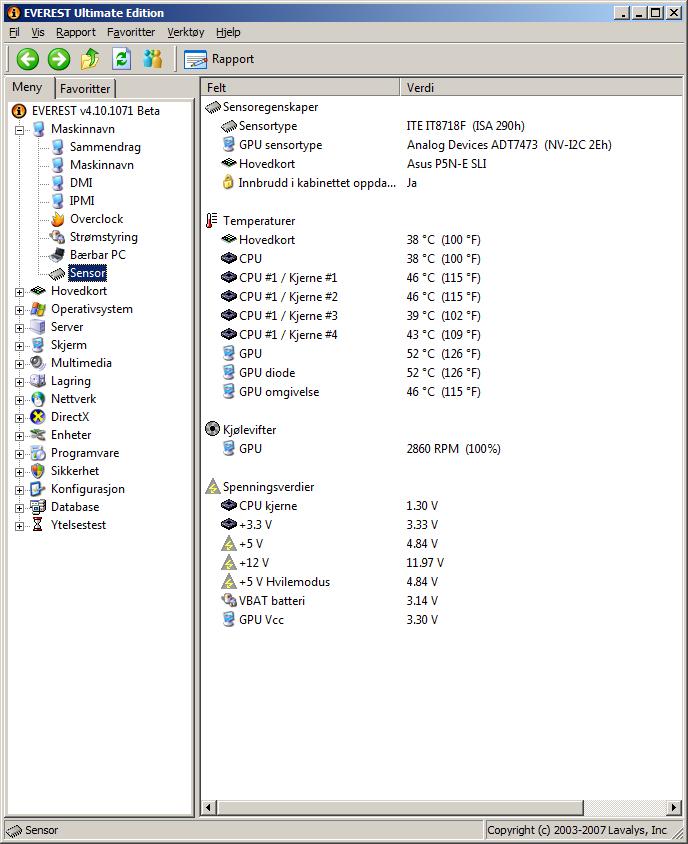The height and width of the screenshot is (844, 688).
Task: Click the green Forward arrow toolbar icon
Action: point(59,59)
